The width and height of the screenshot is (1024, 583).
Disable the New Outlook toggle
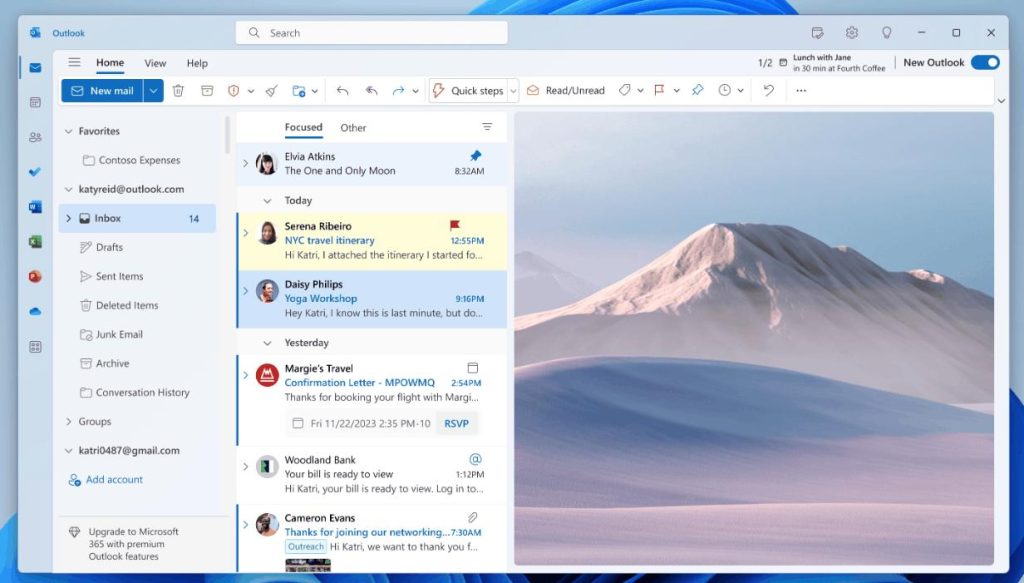(x=985, y=61)
